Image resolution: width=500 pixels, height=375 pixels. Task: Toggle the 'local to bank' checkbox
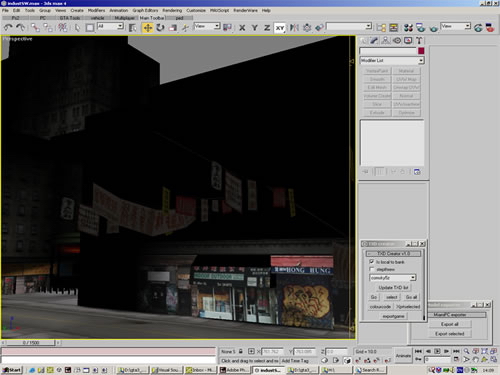pos(371,262)
